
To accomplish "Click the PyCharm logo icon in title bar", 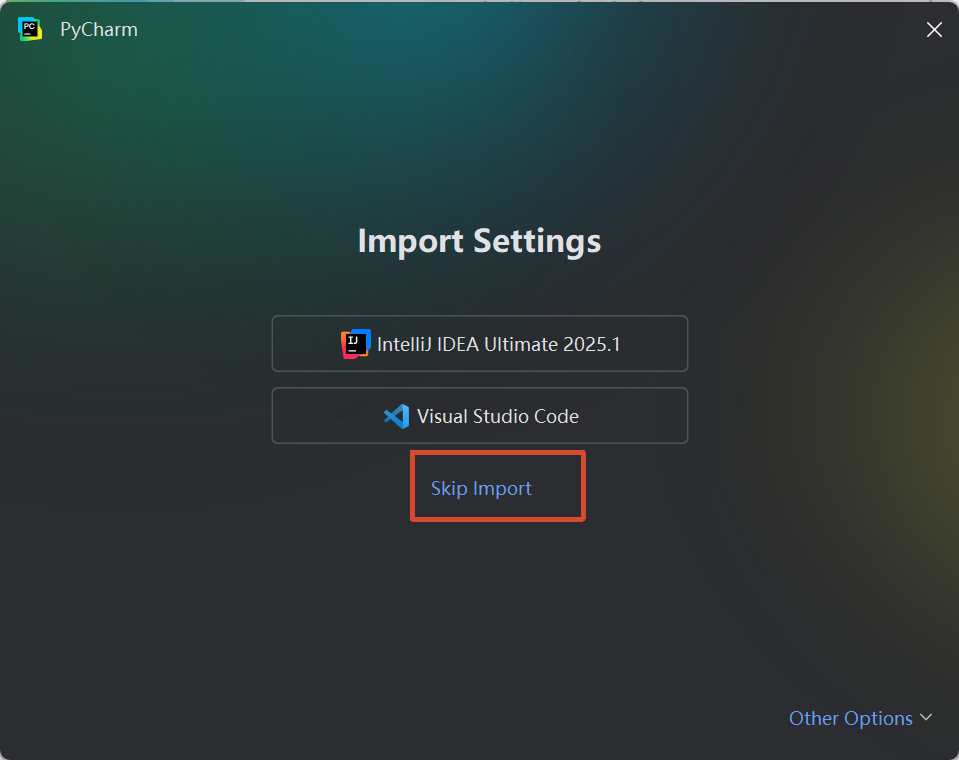I will point(29,29).
